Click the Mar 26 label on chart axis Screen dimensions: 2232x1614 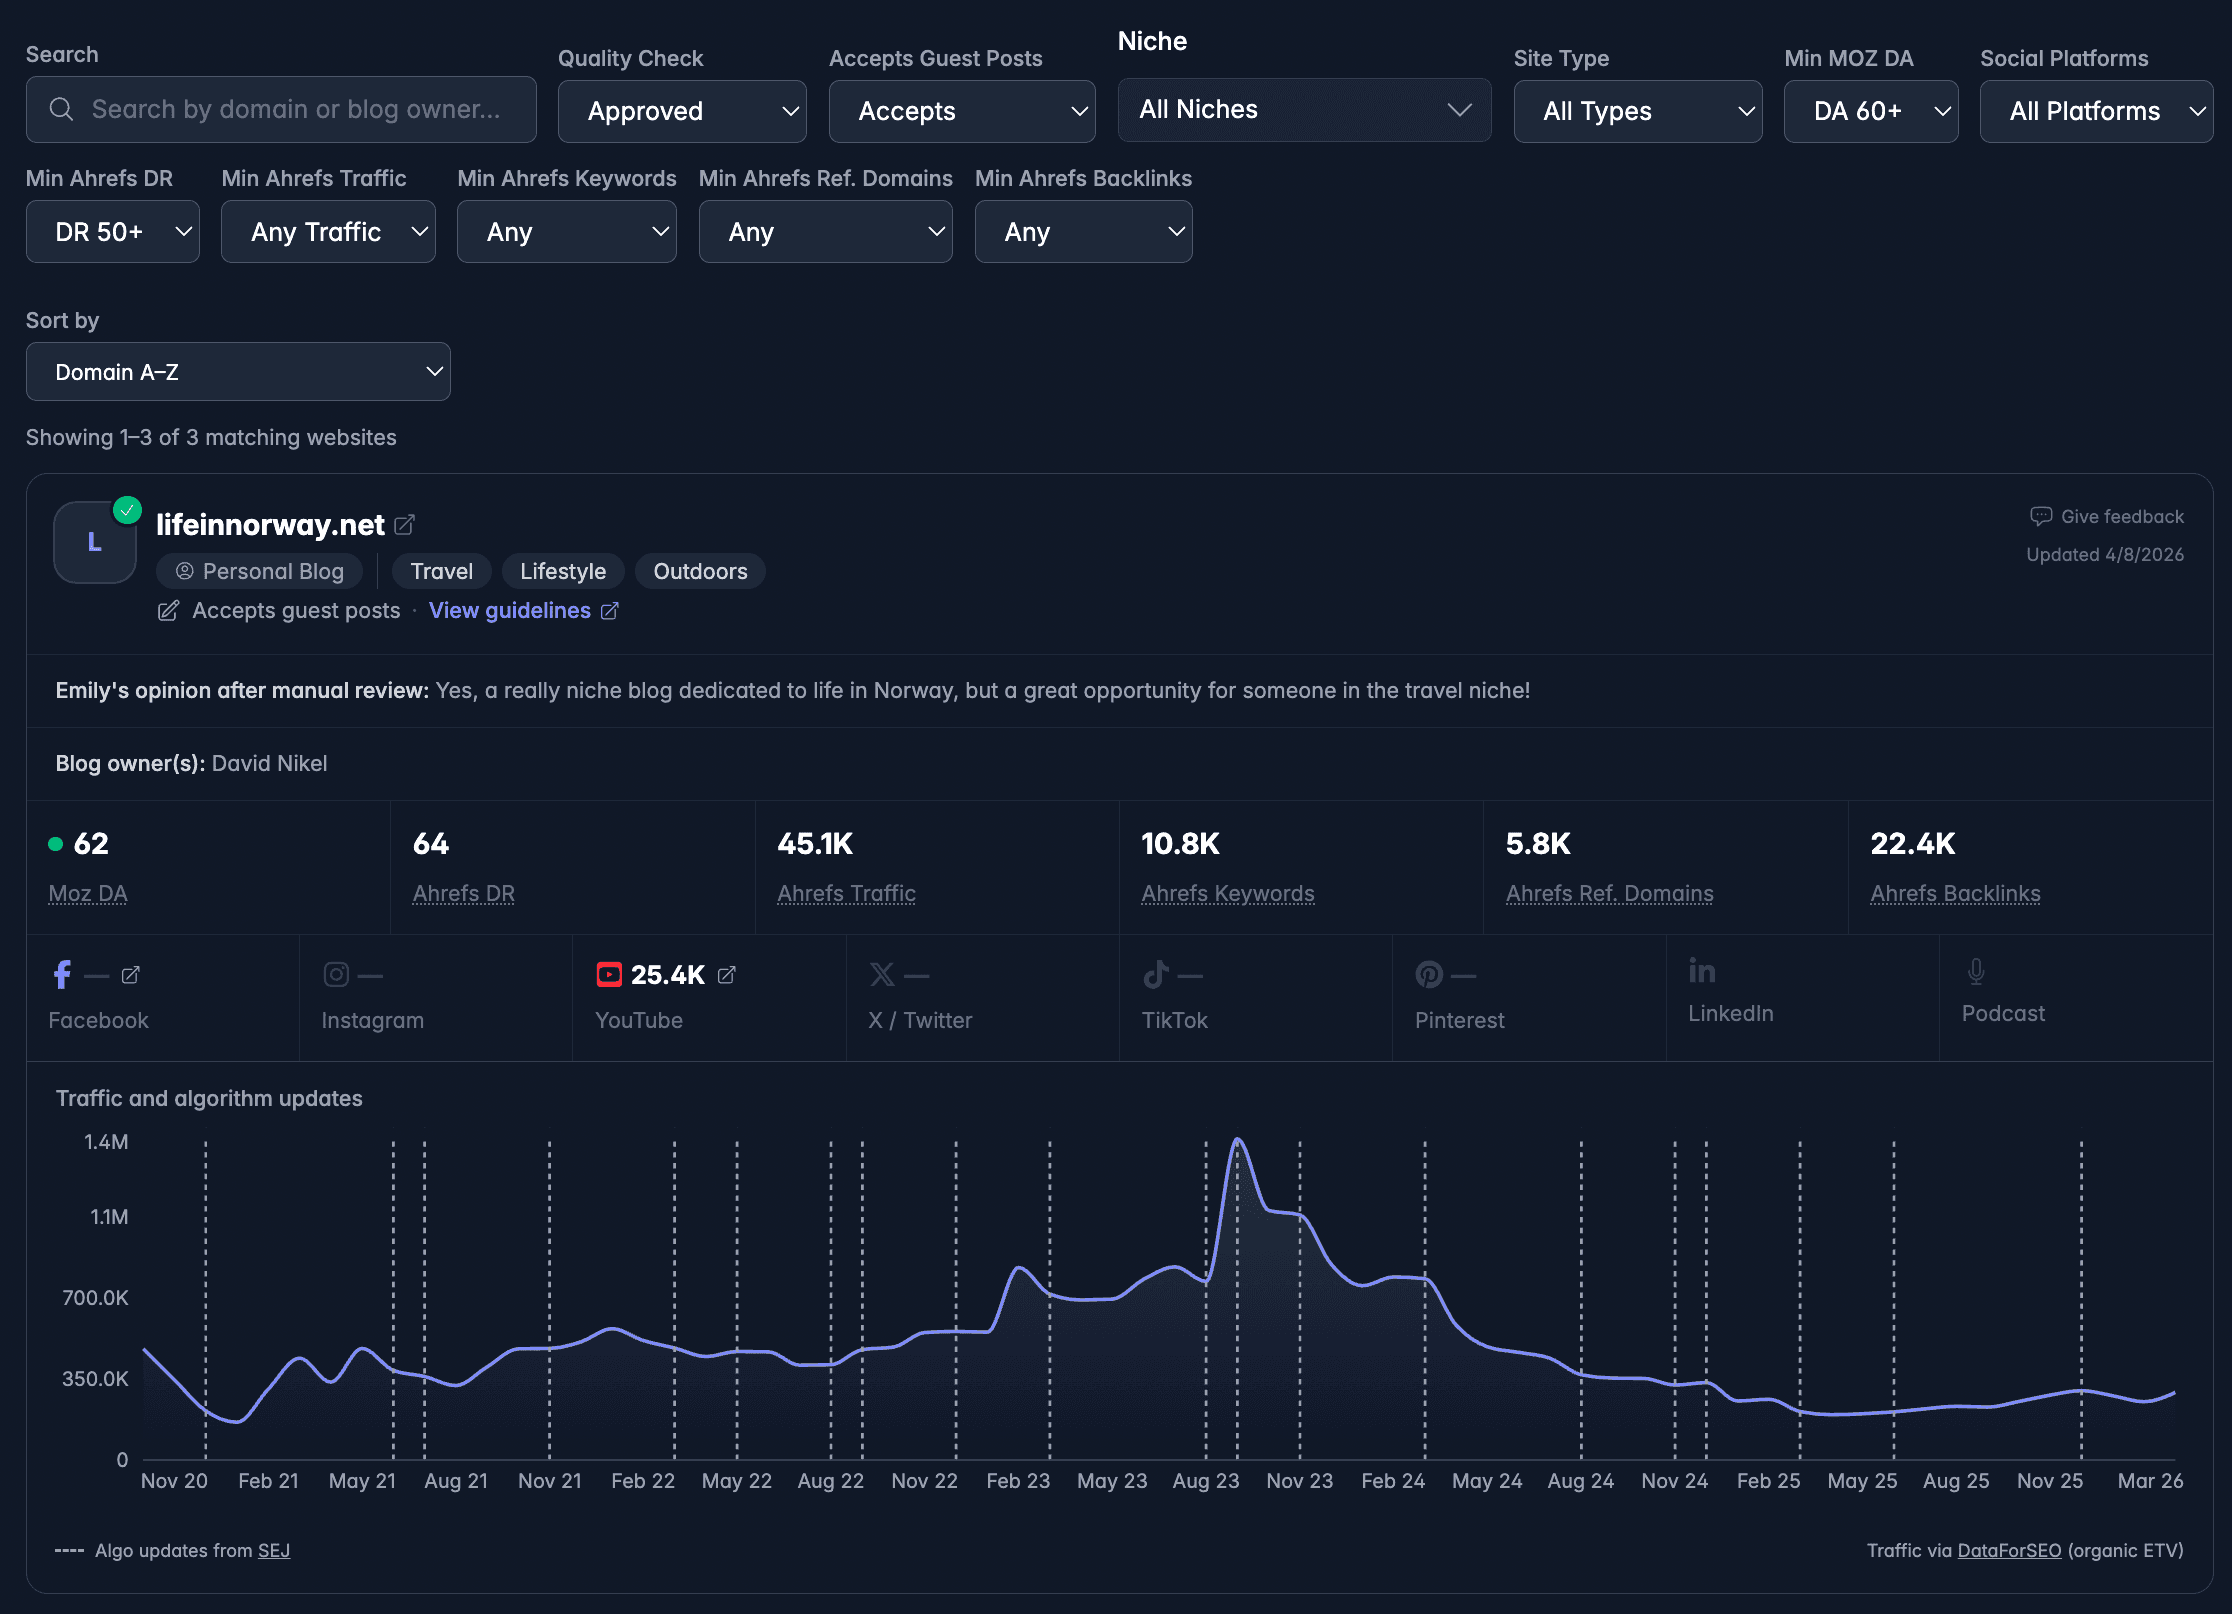(x=2150, y=1481)
